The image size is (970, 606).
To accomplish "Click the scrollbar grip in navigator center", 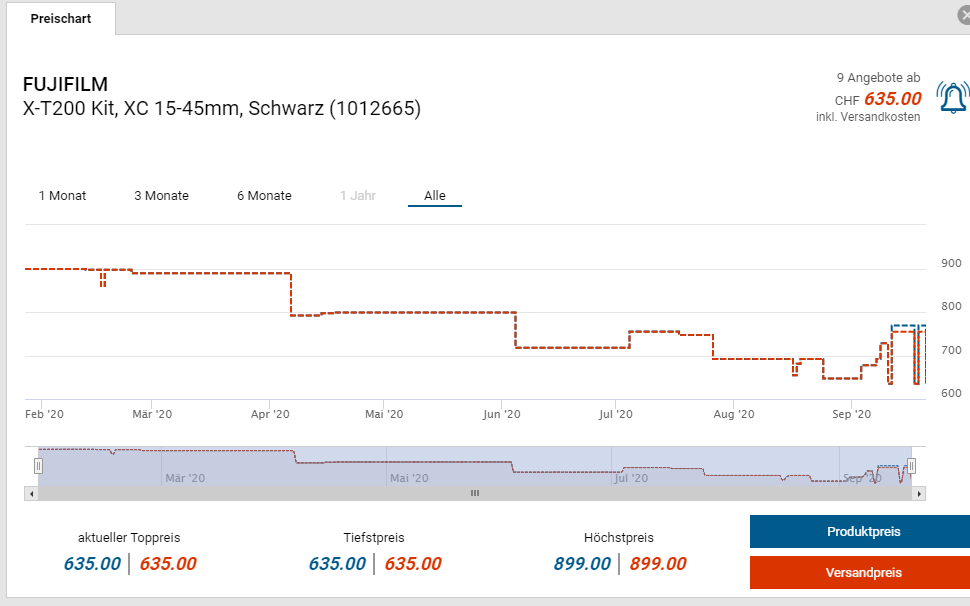I will point(475,493).
